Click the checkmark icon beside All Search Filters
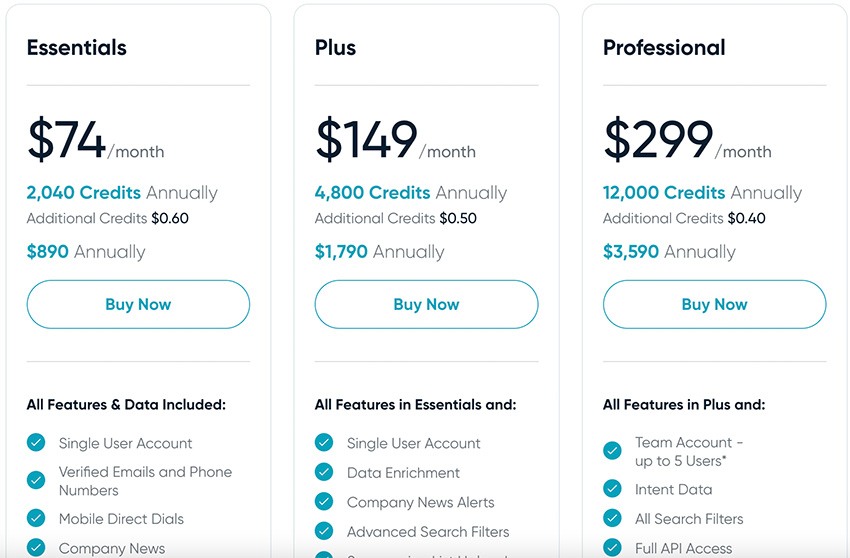This screenshot has height=558, width=850. click(x=613, y=518)
